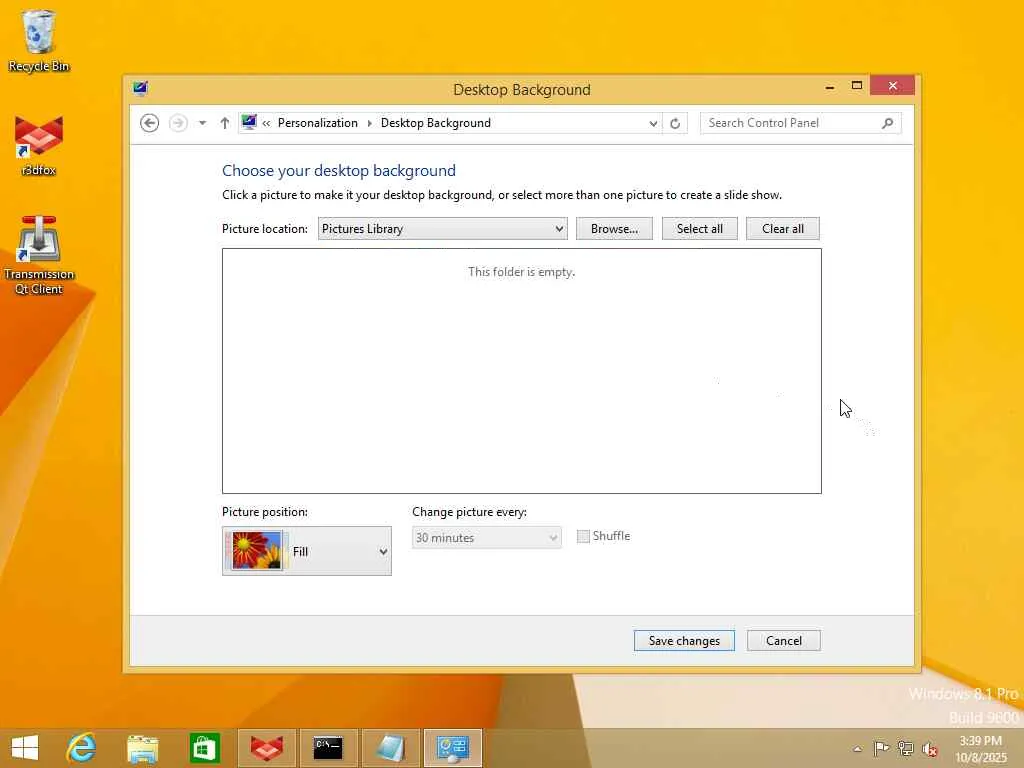Click the Fill preview thumbnail image
Screen dimensions: 1024x768
tap(256, 551)
